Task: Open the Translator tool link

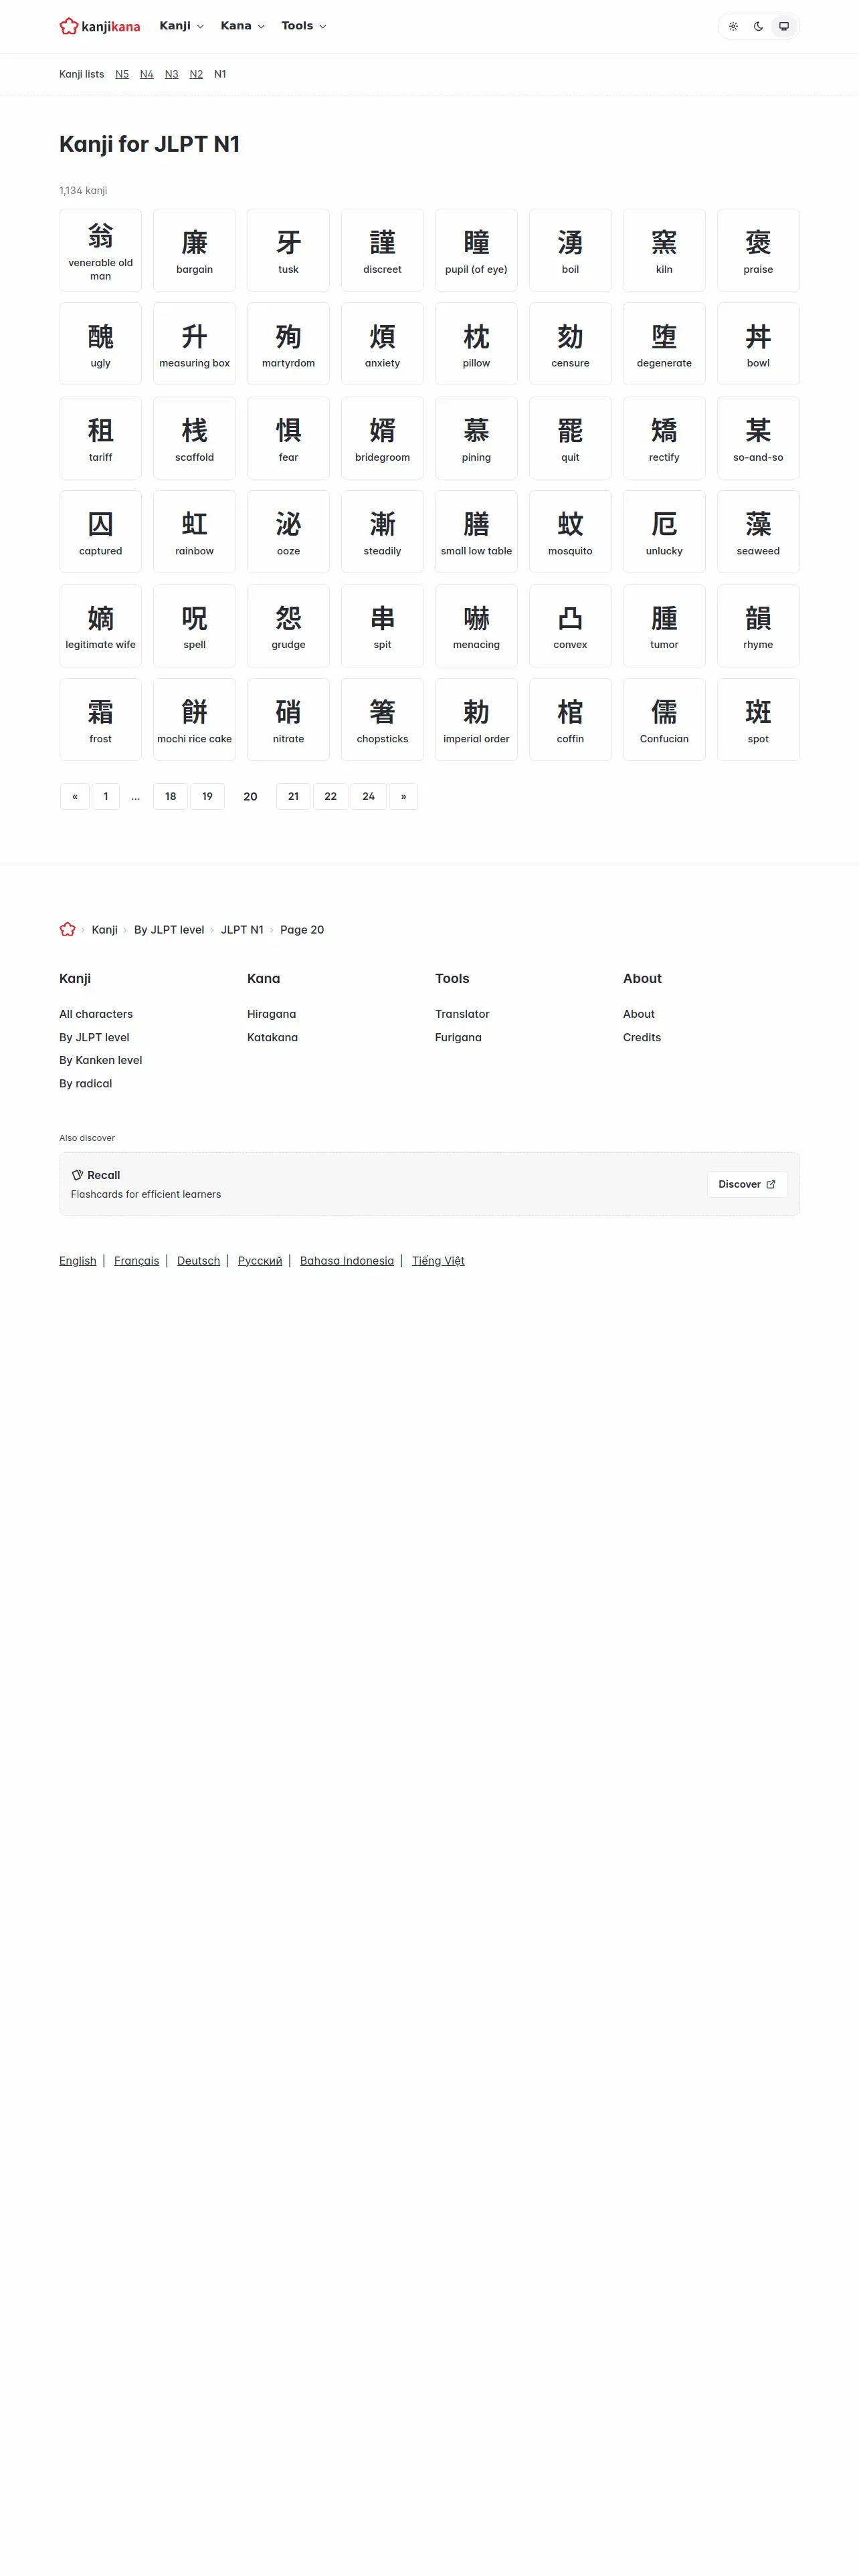Action: [x=462, y=1014]
